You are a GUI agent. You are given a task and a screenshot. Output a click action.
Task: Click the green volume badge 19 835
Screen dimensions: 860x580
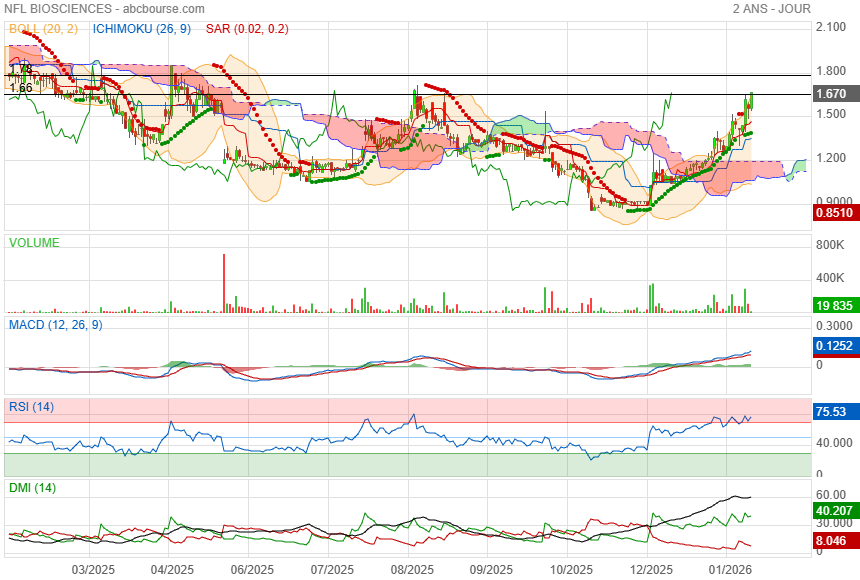click(834, 306)
